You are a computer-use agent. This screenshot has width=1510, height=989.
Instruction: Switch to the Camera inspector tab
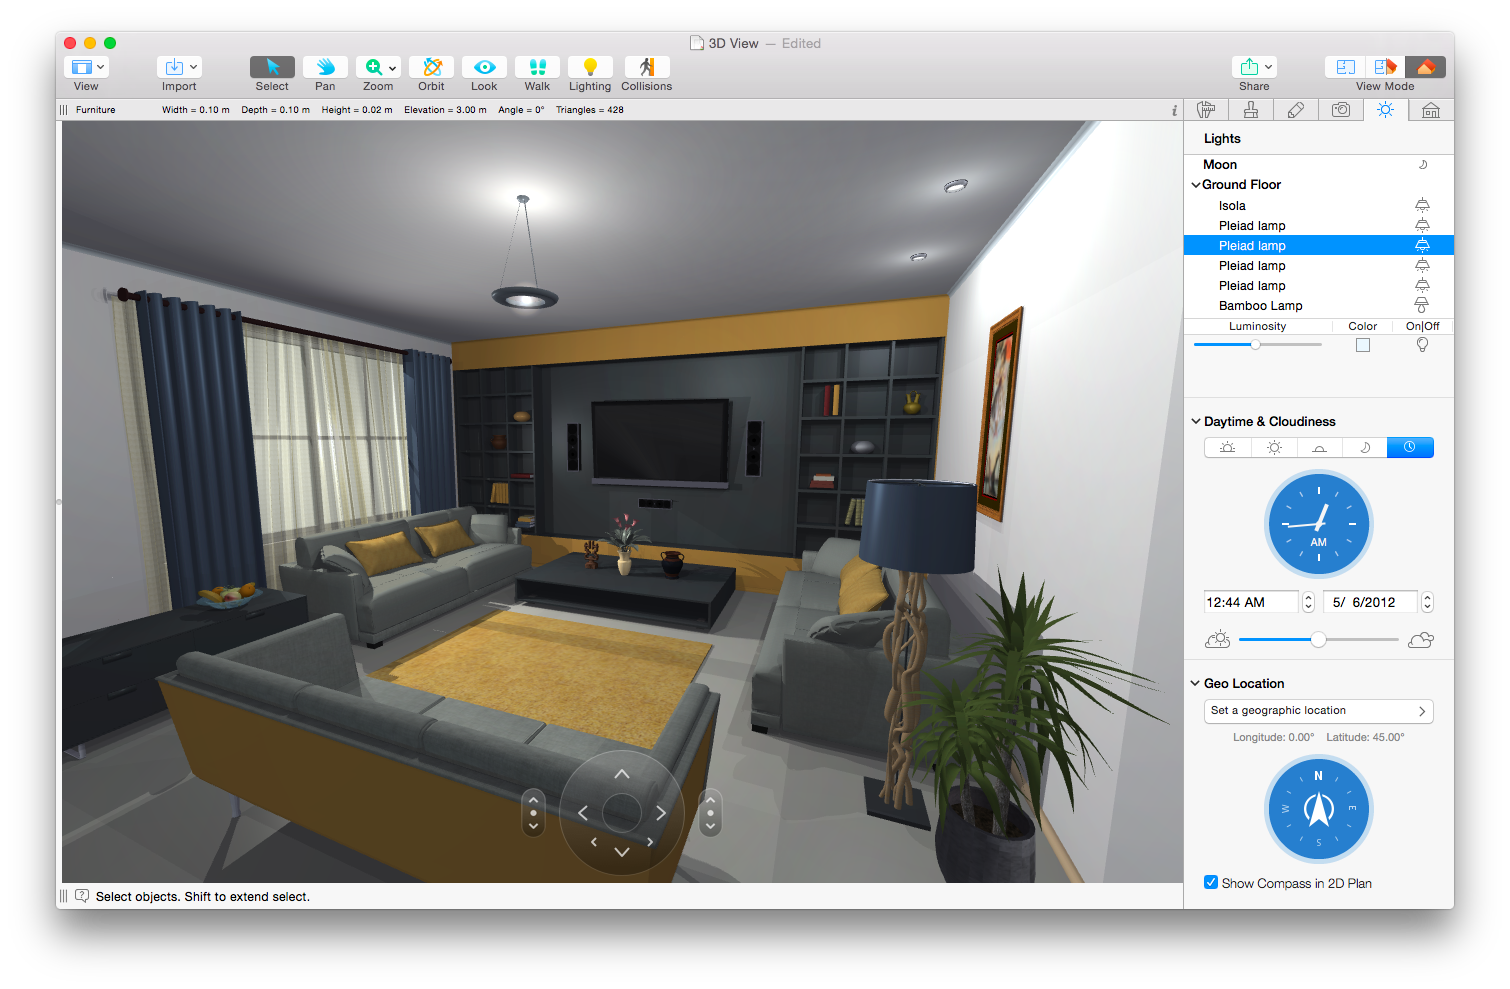(x=1341, y=110)
